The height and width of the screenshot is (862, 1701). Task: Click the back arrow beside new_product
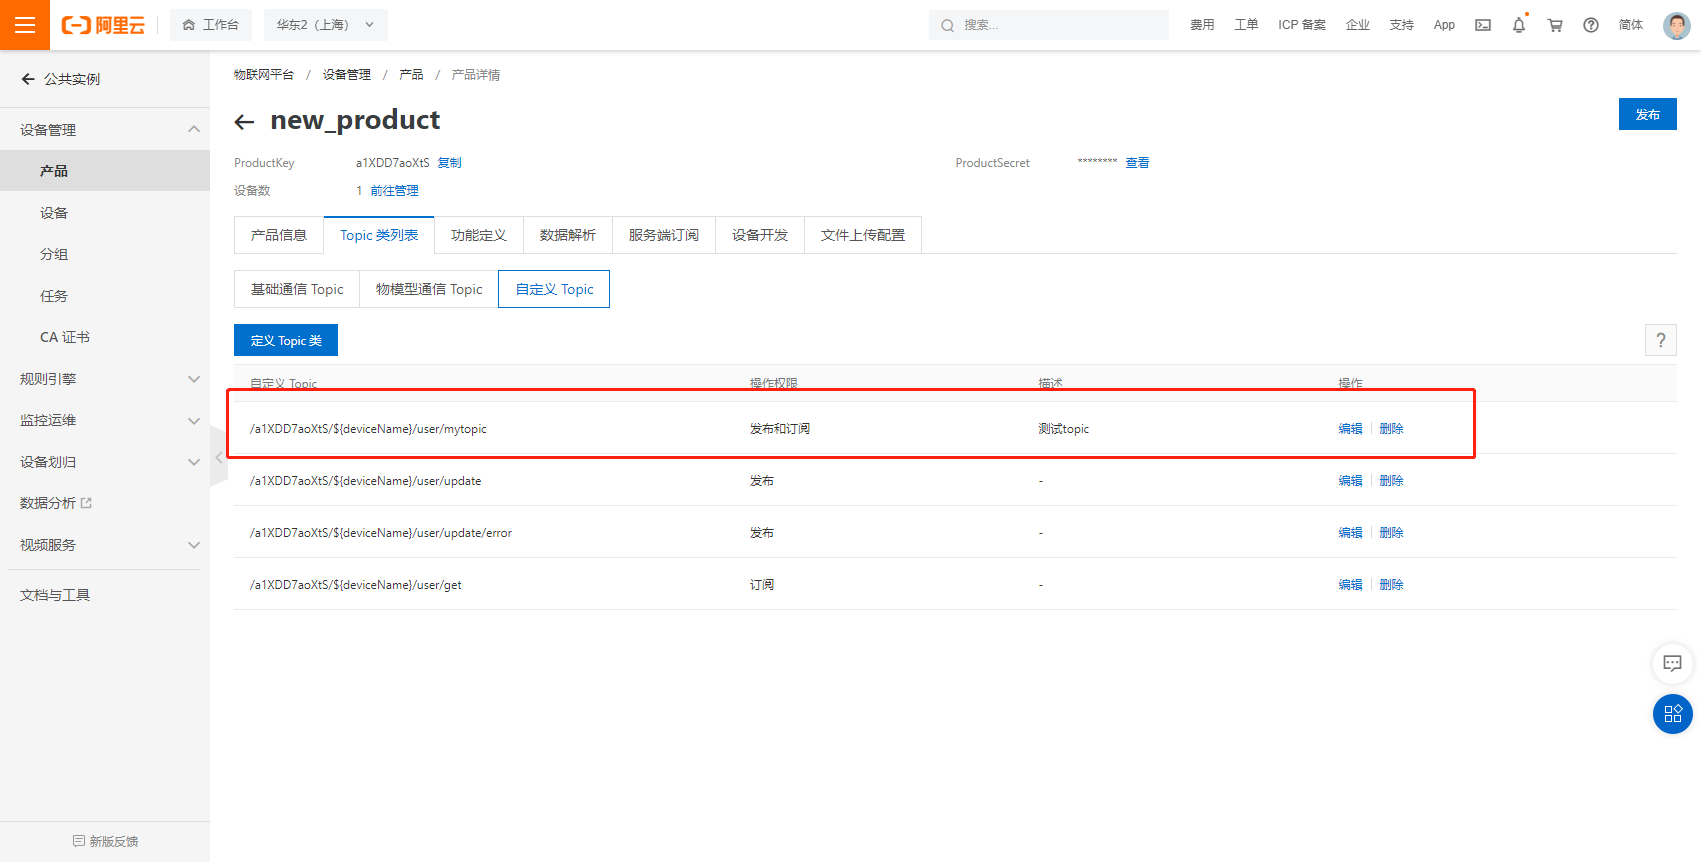244,122
